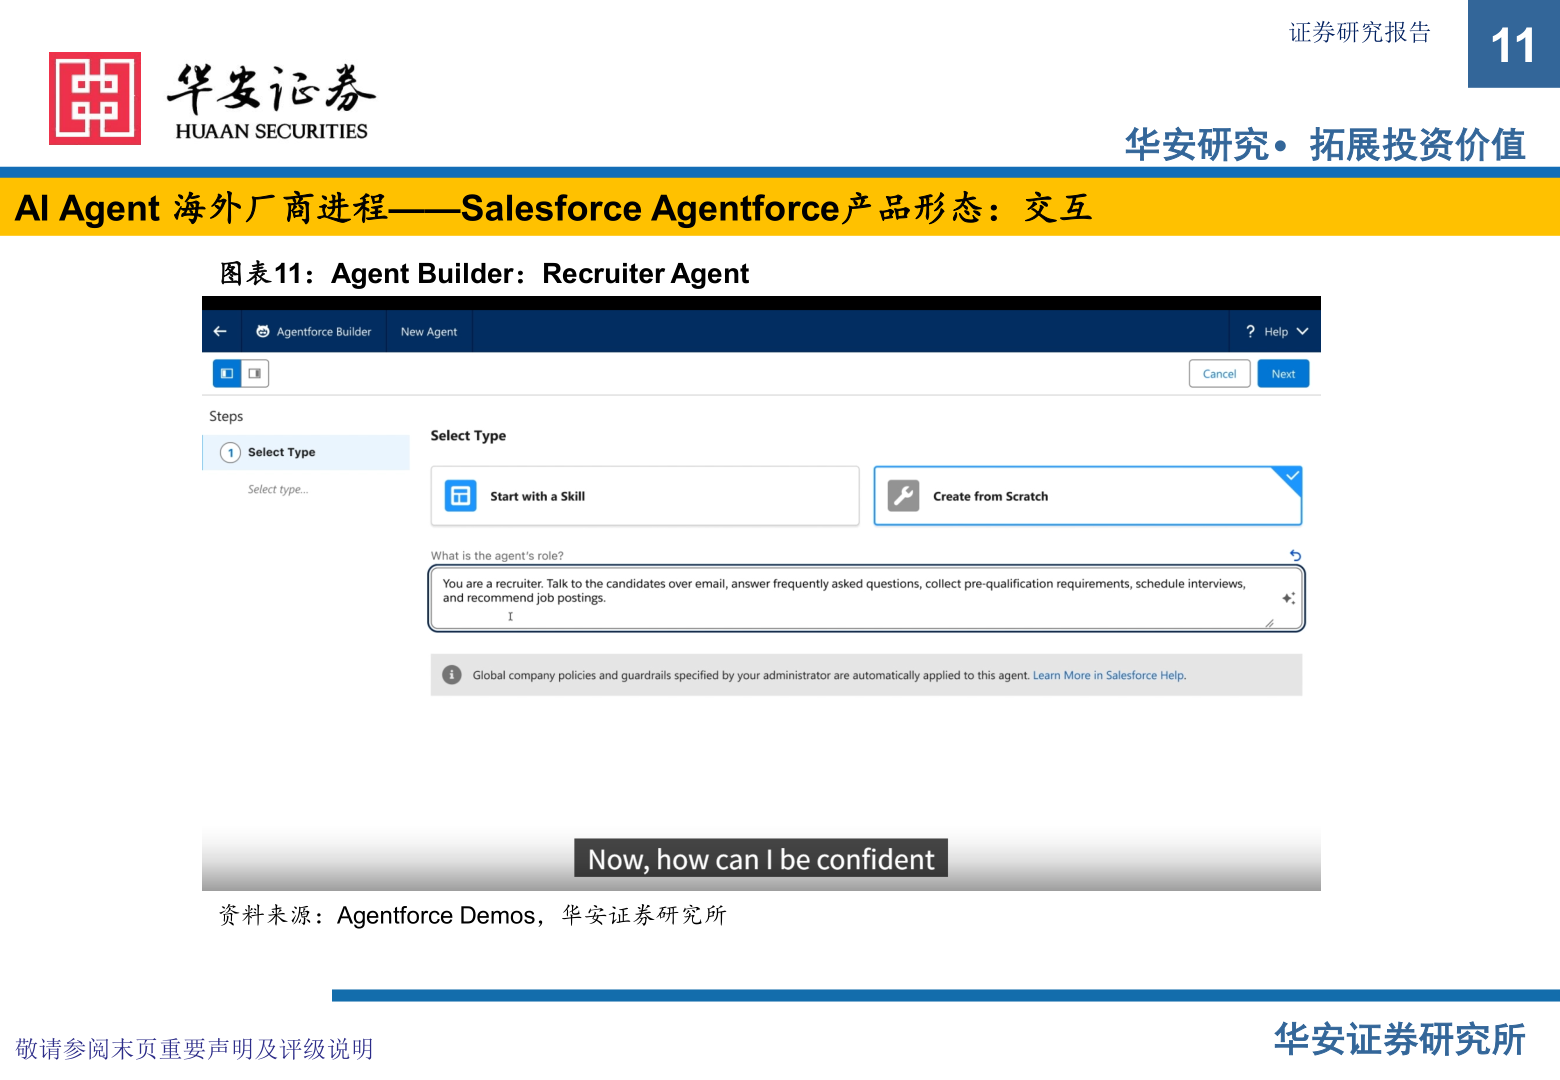This screenshot has width=1560, height=1080.
Task: Click the Cancel button
Action: pyautogui.click(x=1219, y=373)
